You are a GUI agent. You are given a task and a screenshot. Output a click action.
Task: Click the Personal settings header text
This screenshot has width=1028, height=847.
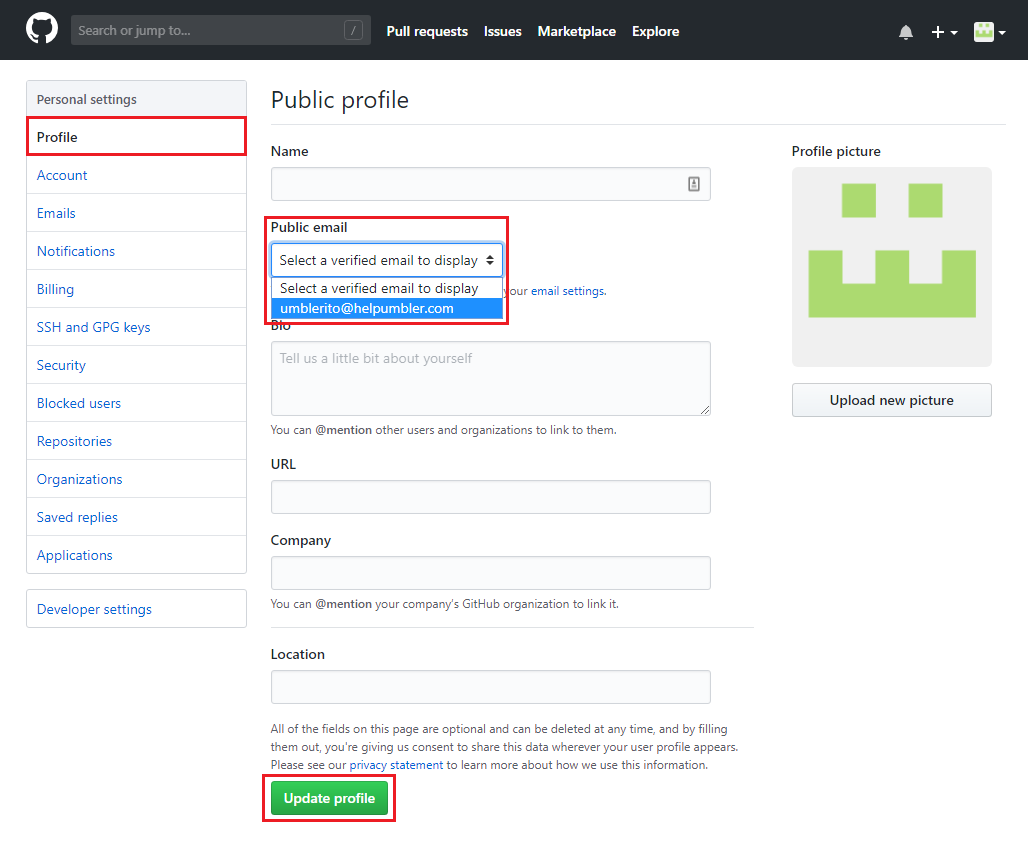[x=87, y=100]
